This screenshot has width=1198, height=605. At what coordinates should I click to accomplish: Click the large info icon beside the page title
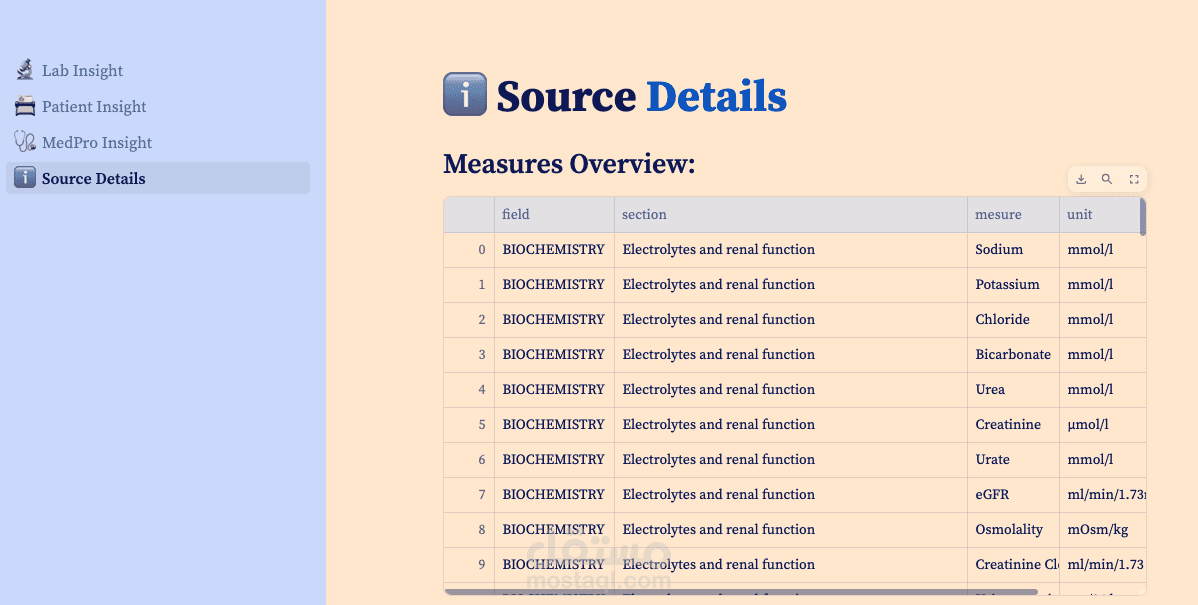[x=465, y=94]
